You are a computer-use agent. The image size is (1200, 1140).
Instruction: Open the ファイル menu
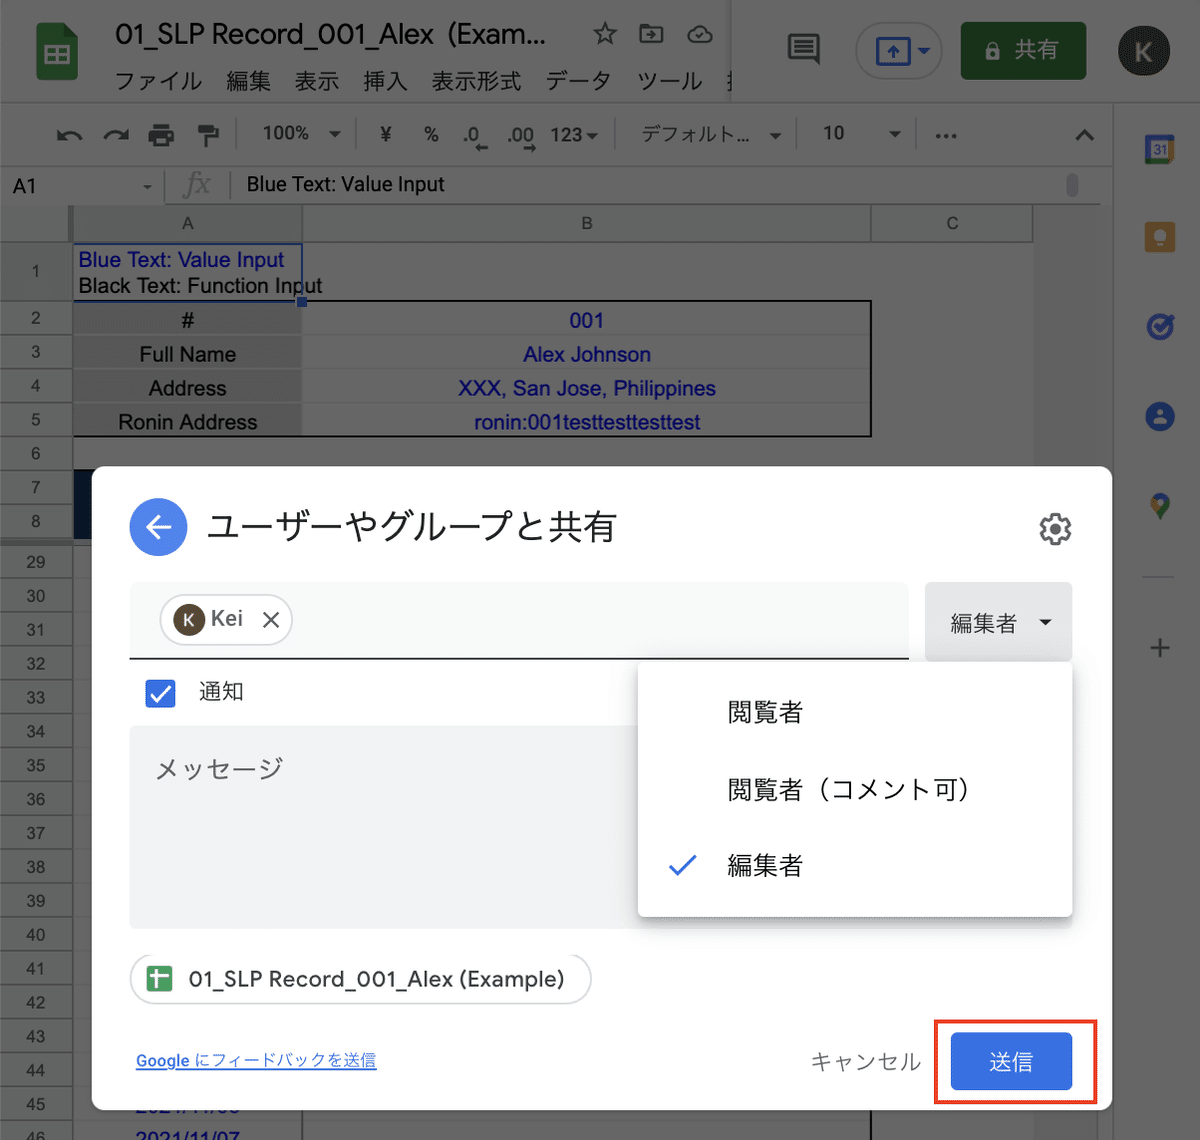point(158,81)
